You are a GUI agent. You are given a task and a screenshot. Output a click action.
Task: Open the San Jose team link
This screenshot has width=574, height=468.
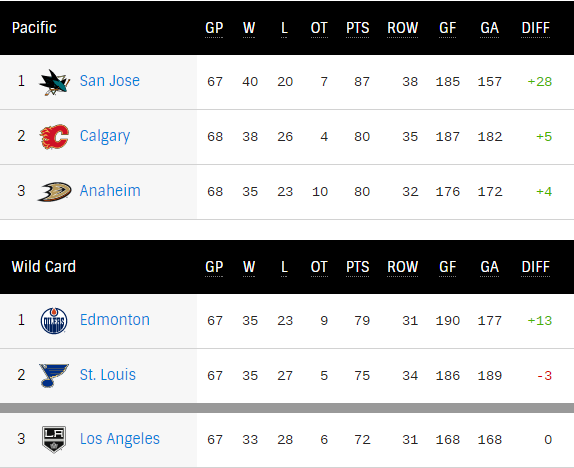[109, 81]
